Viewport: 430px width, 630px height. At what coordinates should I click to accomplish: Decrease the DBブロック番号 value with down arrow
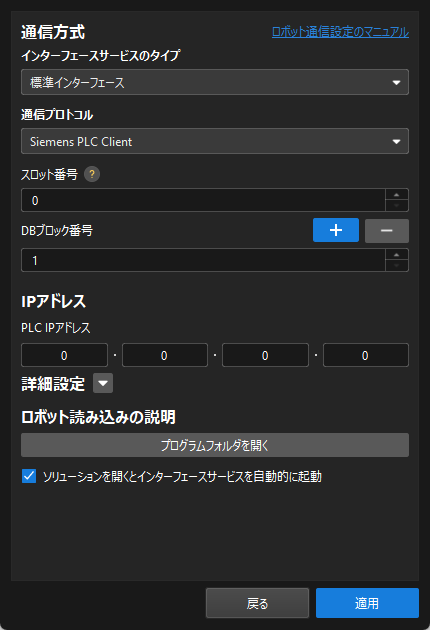(397, 266)
